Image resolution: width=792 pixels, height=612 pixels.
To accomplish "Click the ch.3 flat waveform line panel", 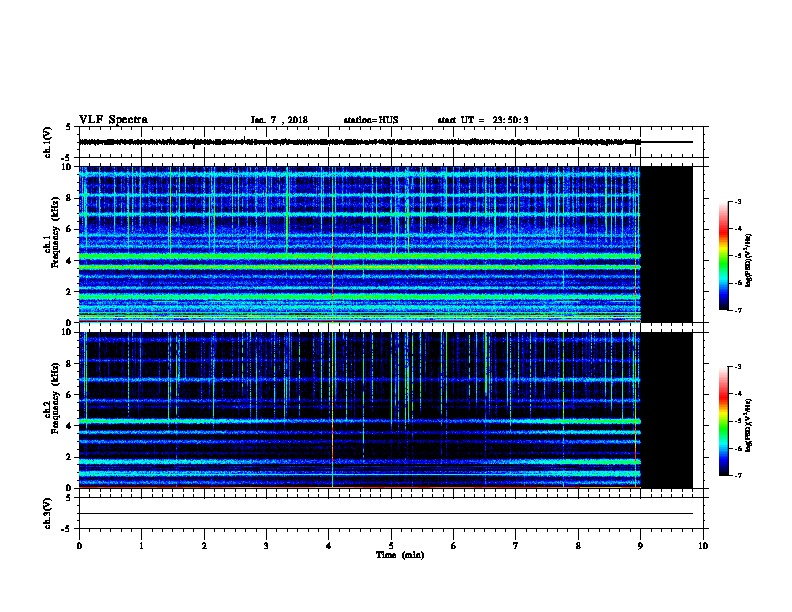I will click(391, 514).
